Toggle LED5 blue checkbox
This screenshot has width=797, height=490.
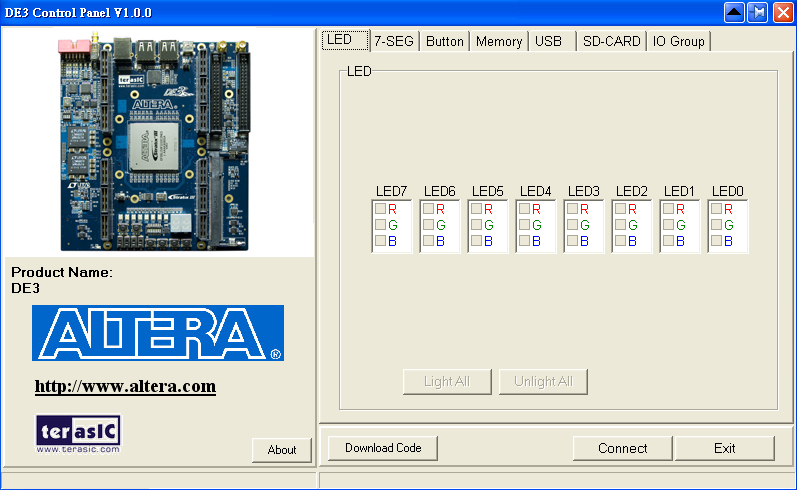point(476,240)
